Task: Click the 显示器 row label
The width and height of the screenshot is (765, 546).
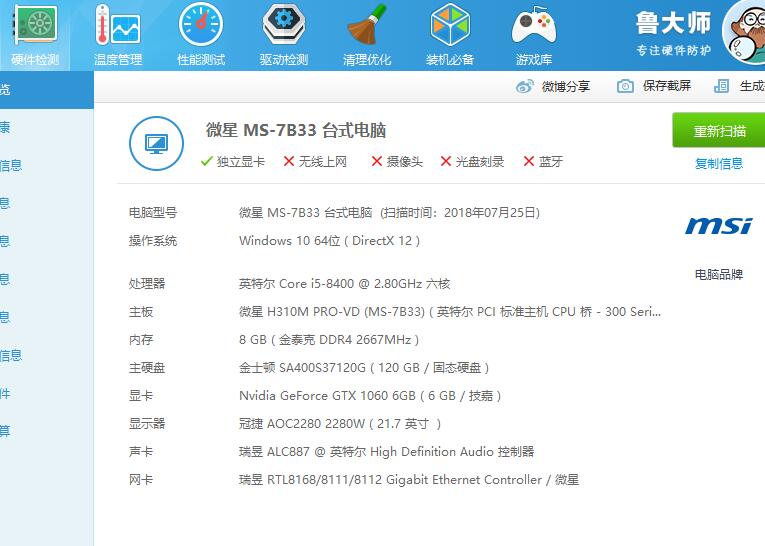Action: (147, 424)
